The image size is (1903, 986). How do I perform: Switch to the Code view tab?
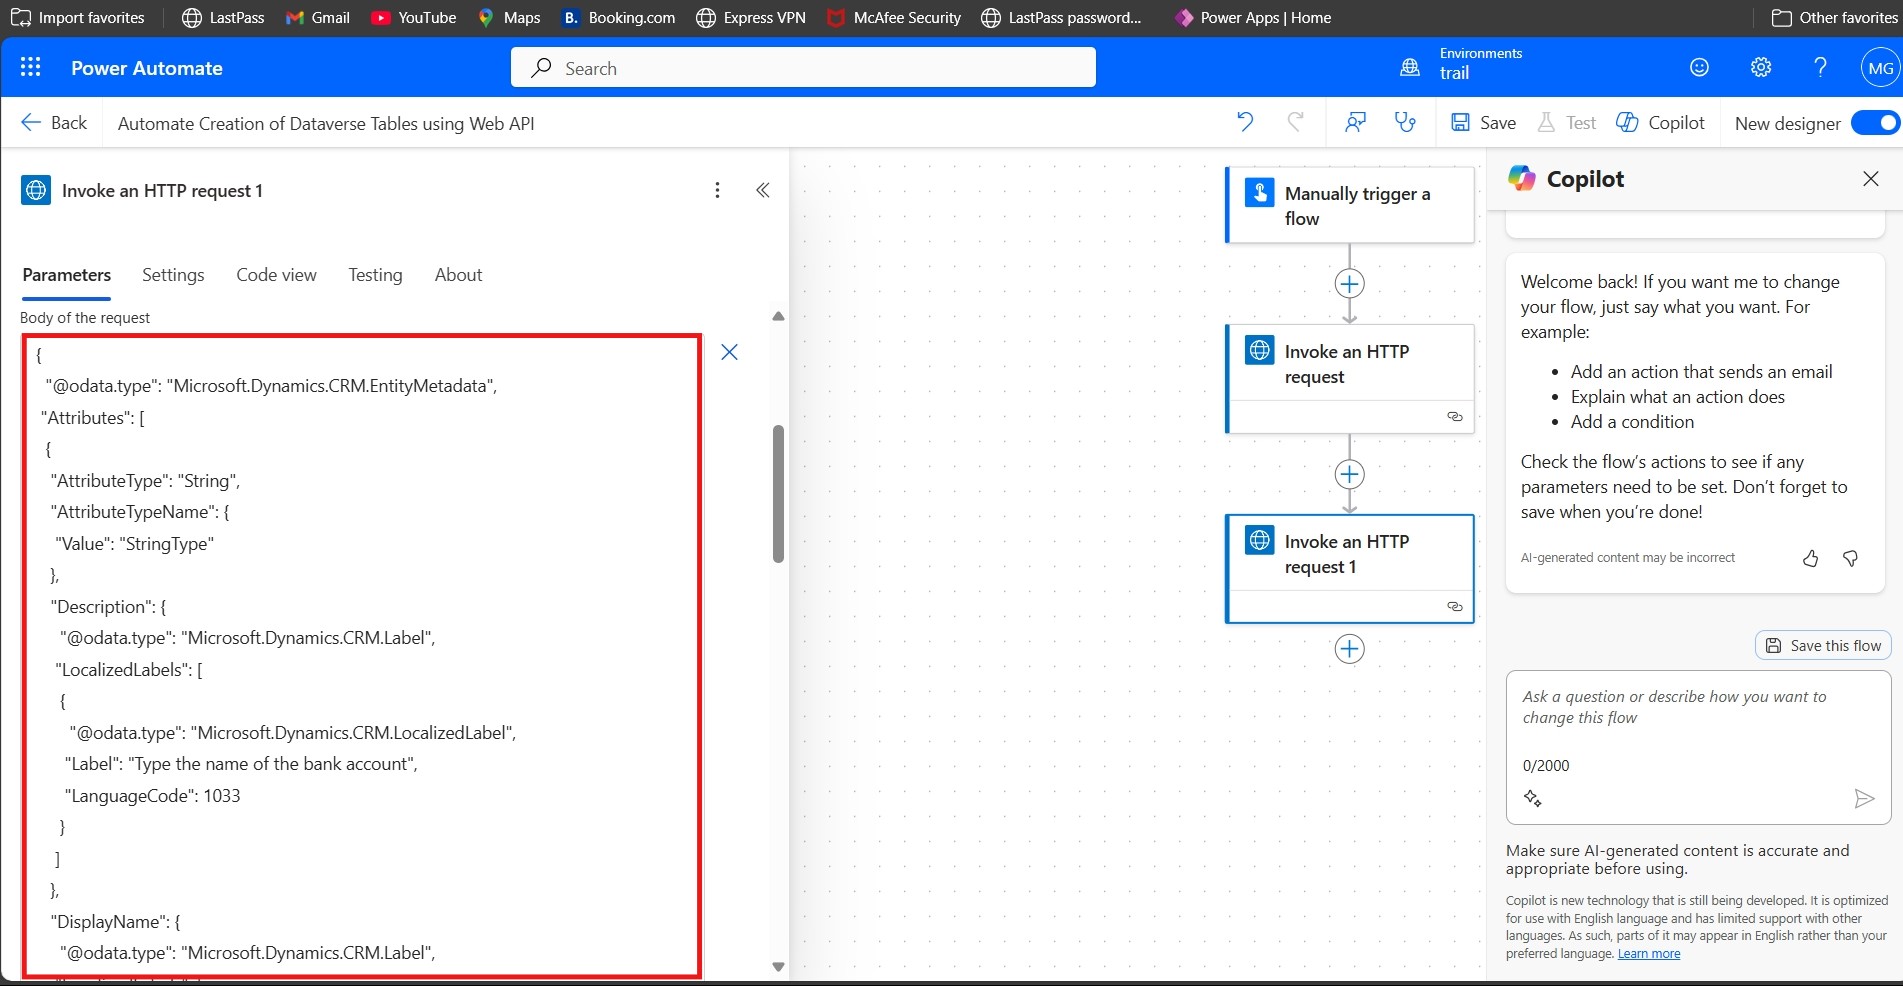click(x=276, y=275)
